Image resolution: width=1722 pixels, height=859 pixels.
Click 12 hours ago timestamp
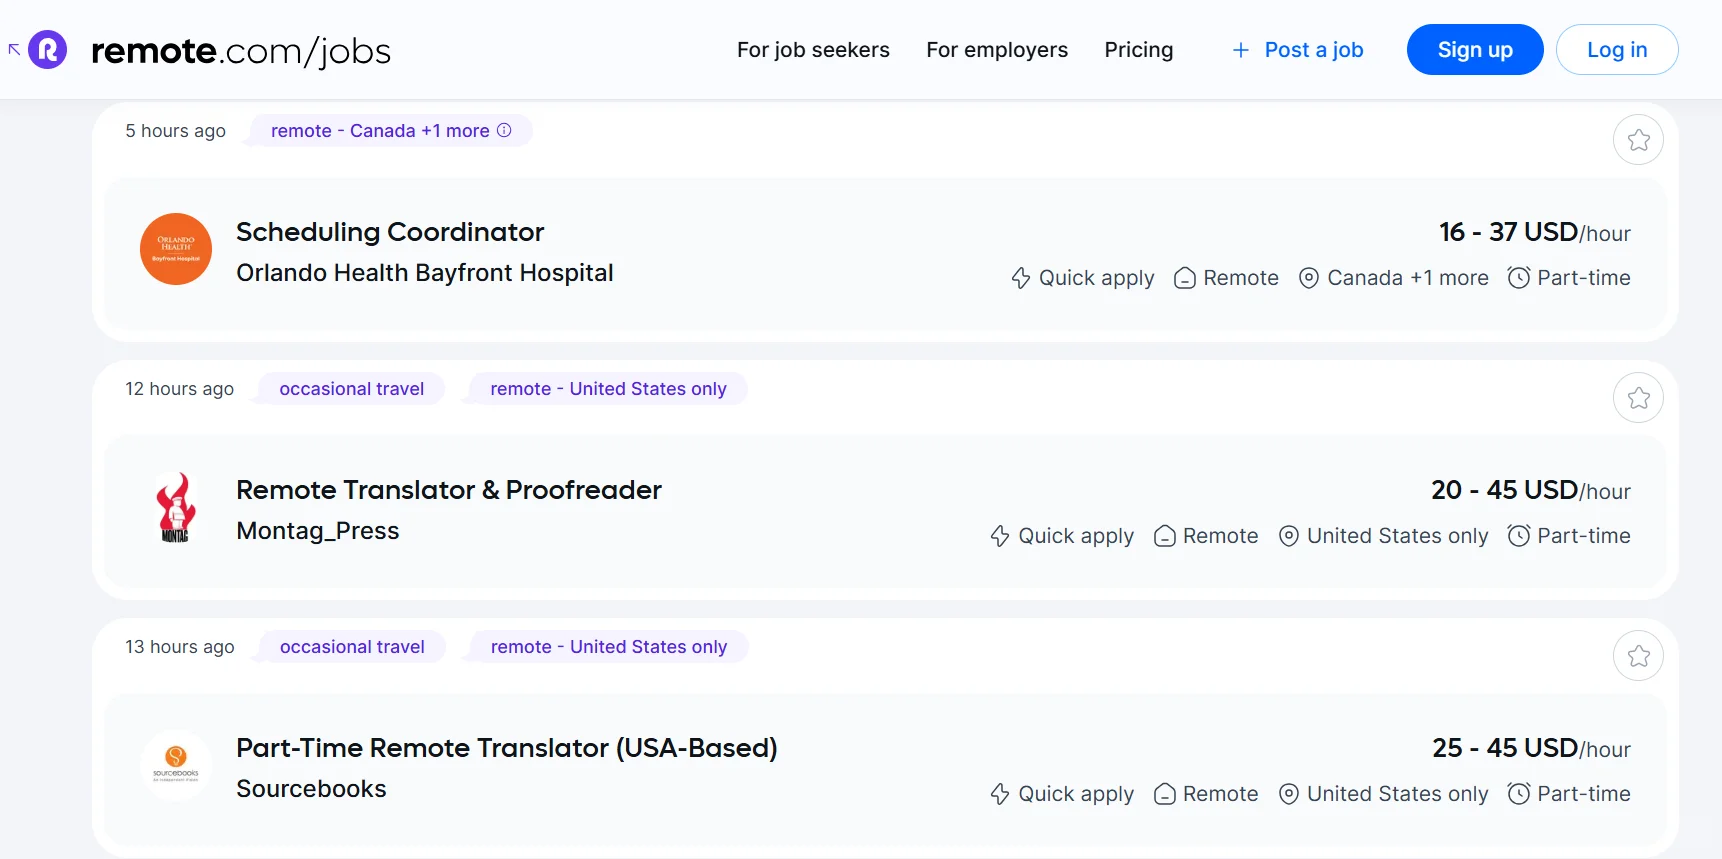(179, 389)
